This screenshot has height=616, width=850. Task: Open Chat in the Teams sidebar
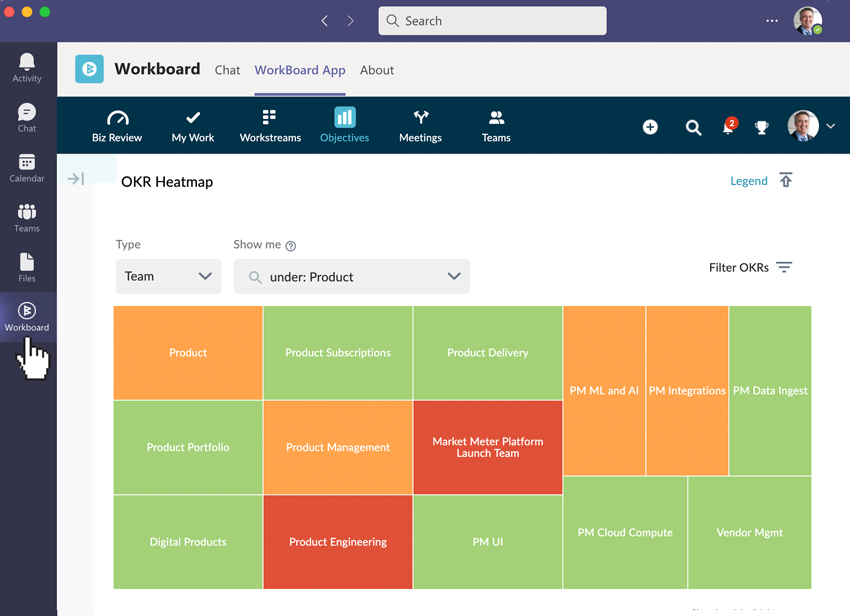(x=27, y=118)
